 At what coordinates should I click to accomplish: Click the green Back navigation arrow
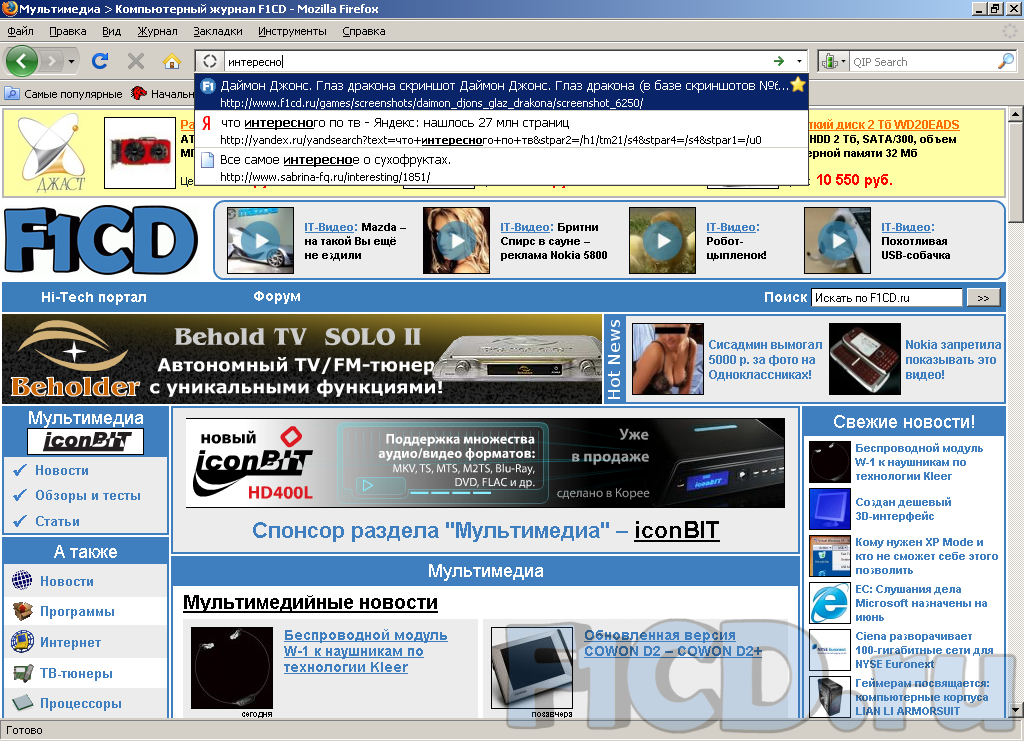coord(22,61)
